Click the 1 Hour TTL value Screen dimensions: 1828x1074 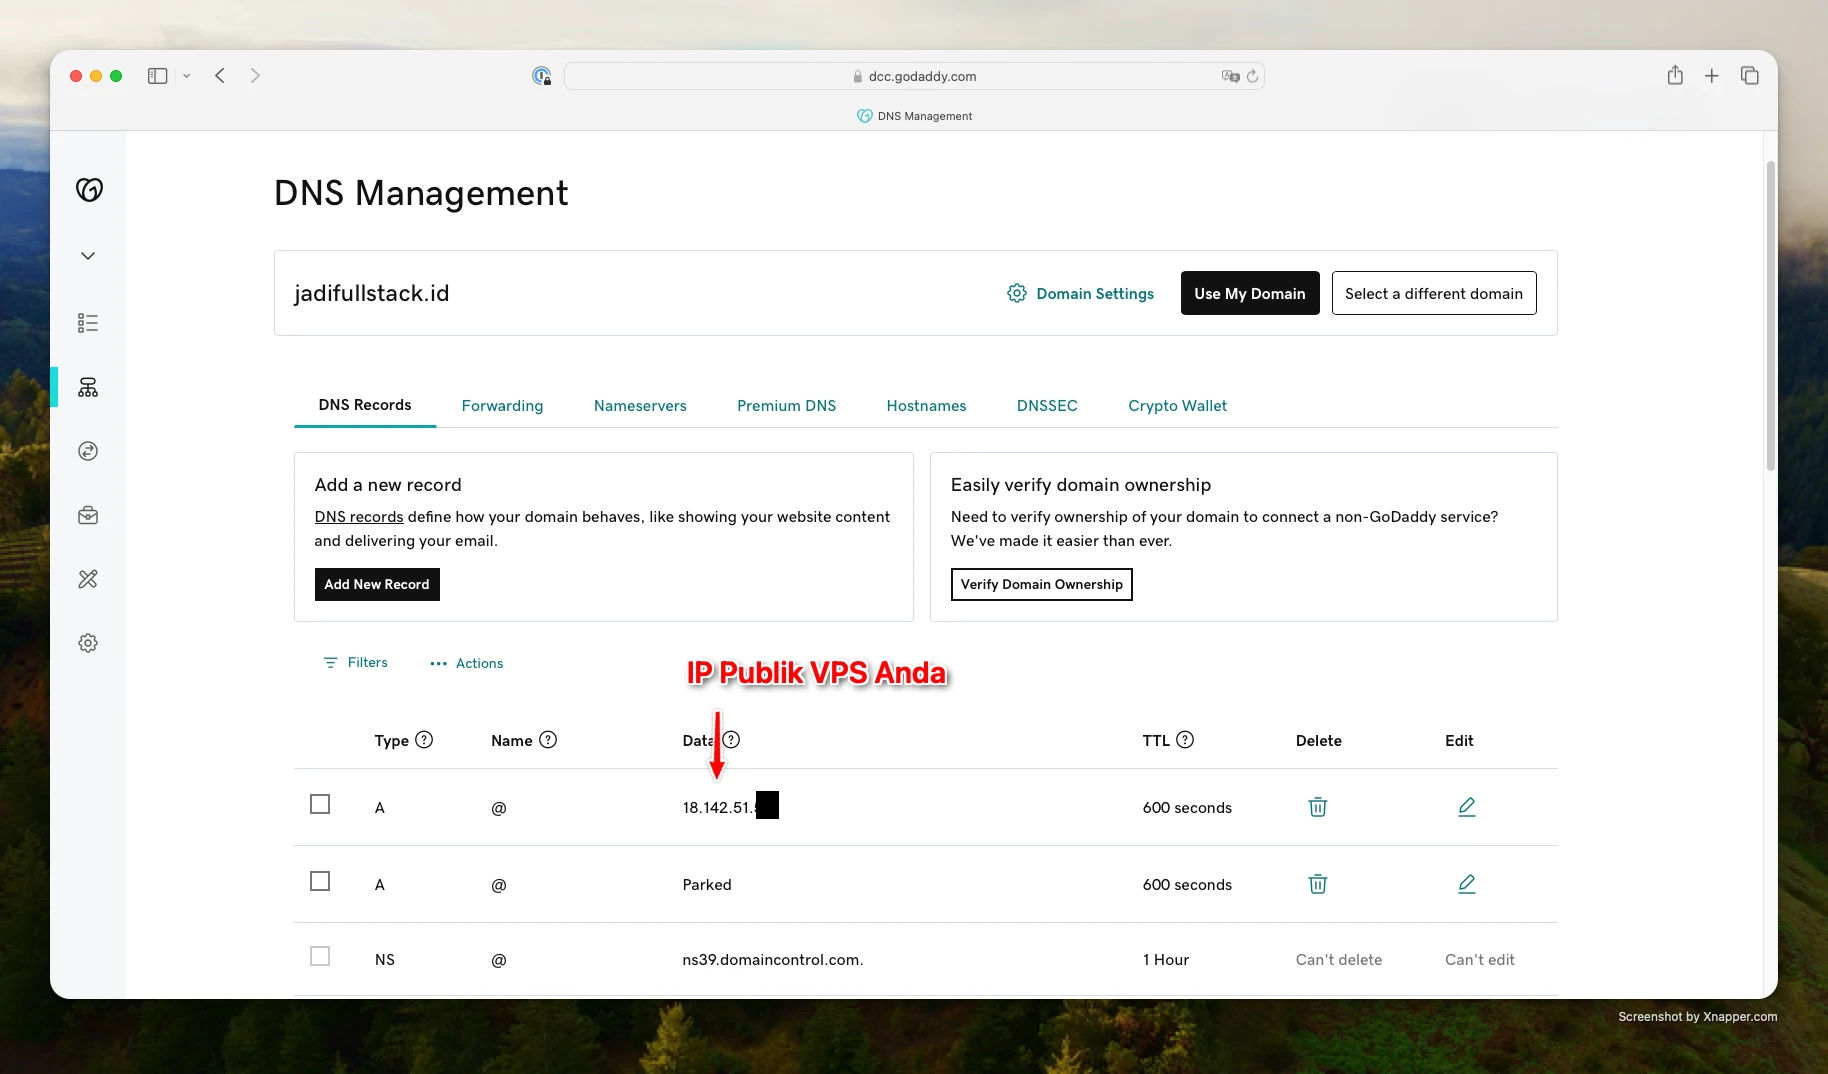pos(1166,960)
